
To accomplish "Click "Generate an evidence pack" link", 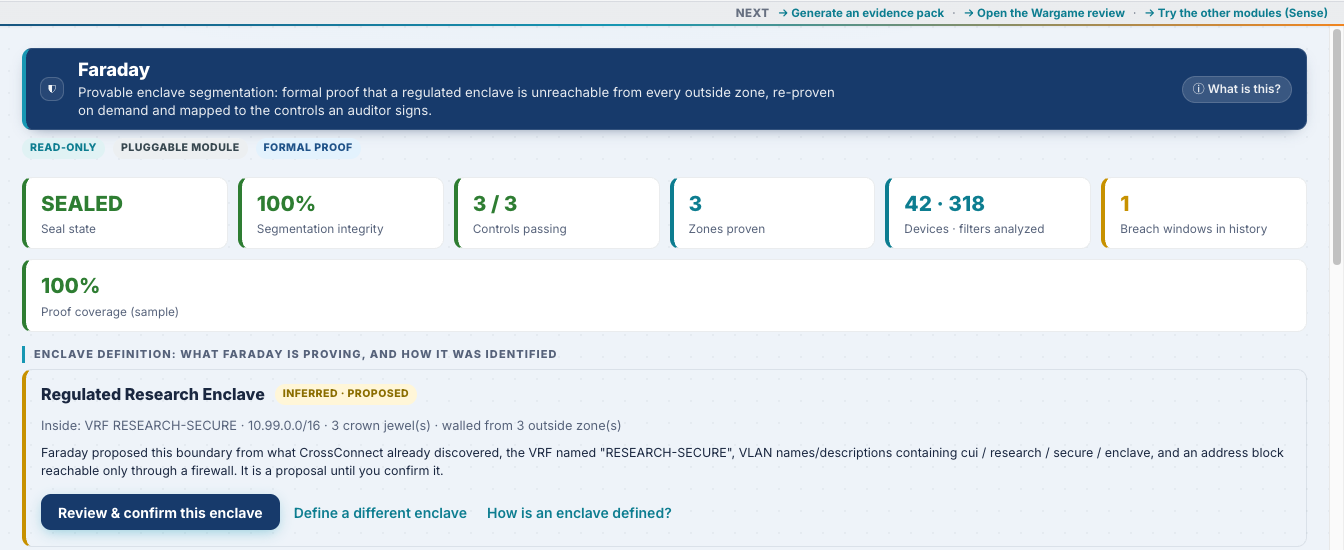I will 861,13.
